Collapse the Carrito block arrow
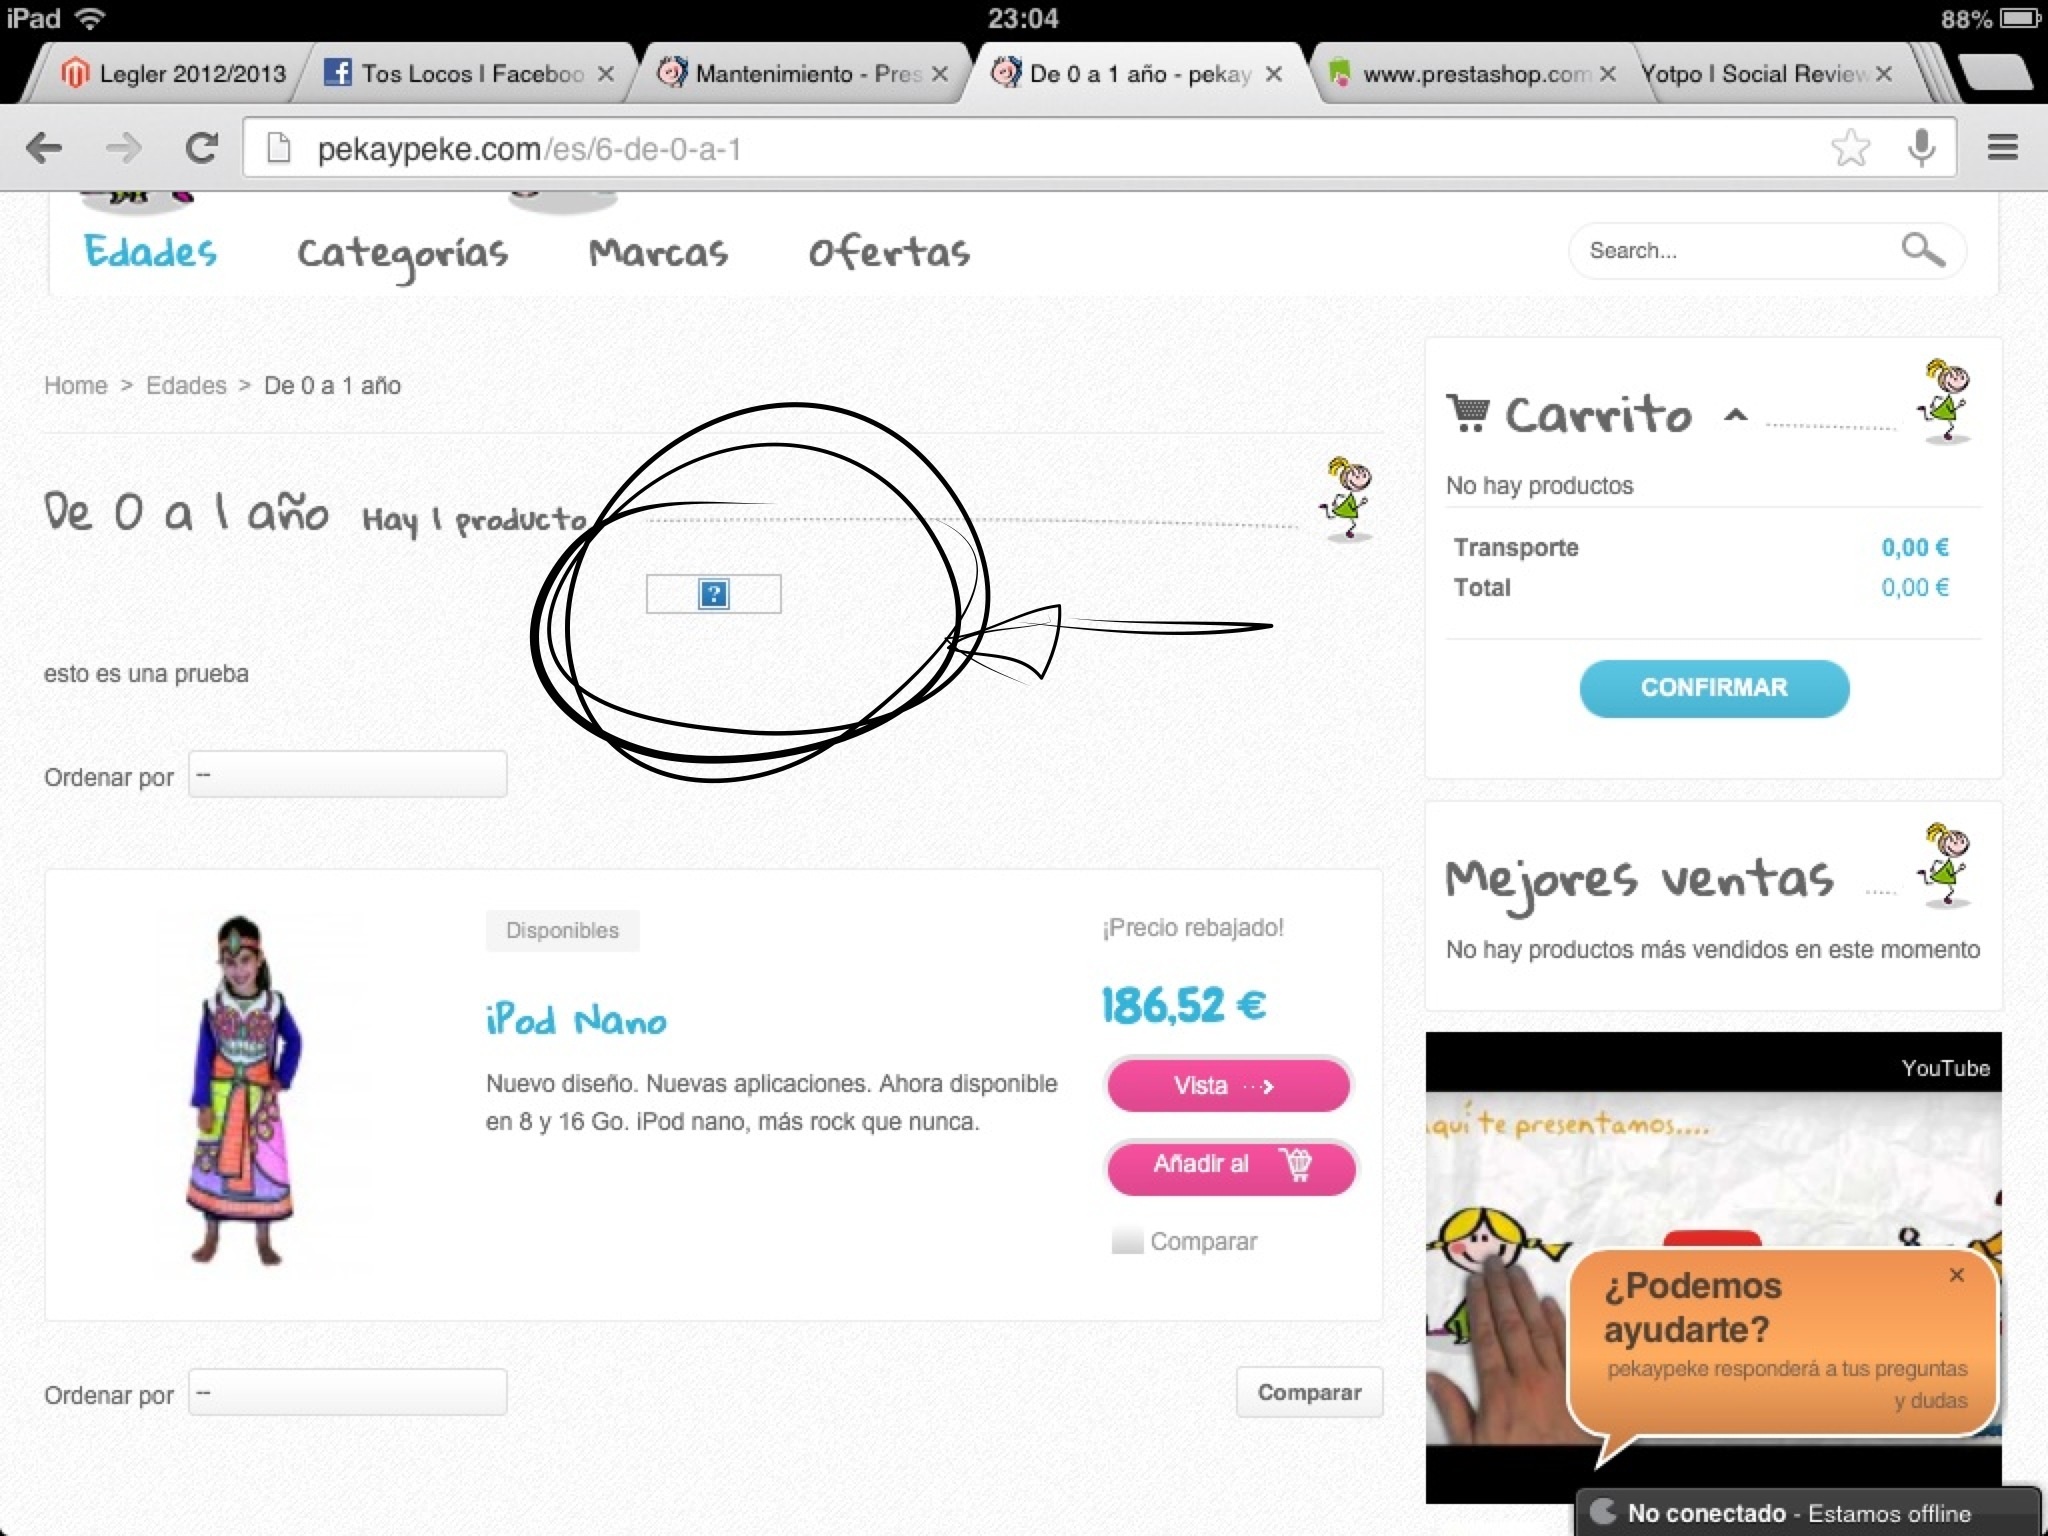The height and width of the screenshot is (1536, 2048). [x=1736, y=415]
